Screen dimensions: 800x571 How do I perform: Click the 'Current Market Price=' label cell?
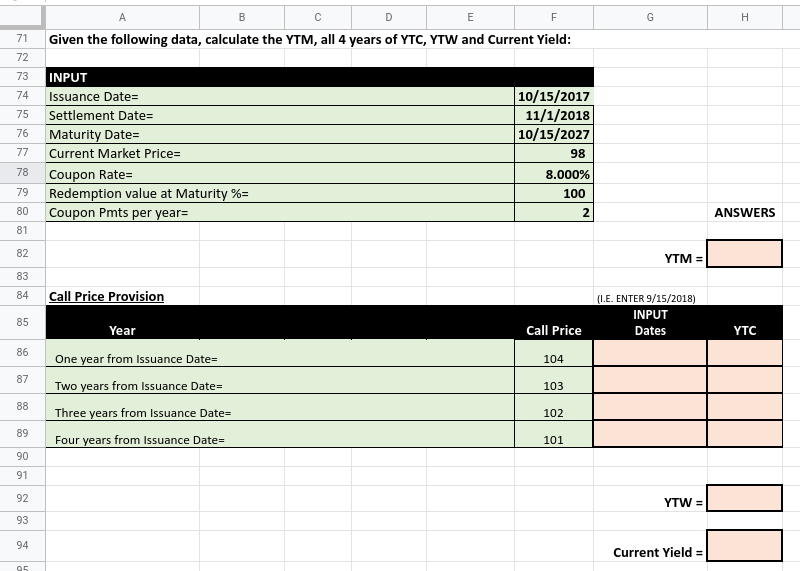tap(280, 154)
